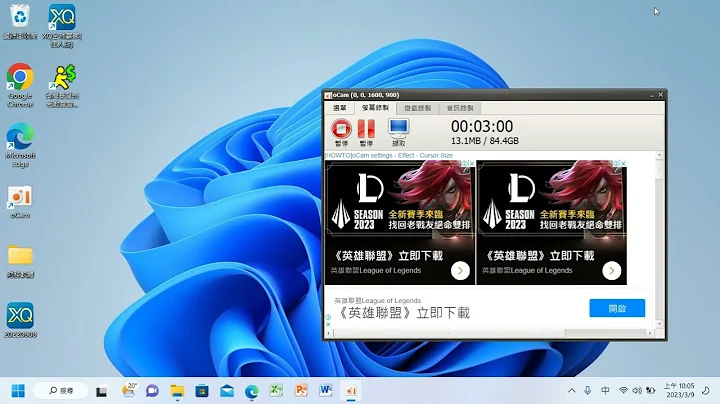
Task: Open Task View from the taskbar
Action: pos(101,391)
